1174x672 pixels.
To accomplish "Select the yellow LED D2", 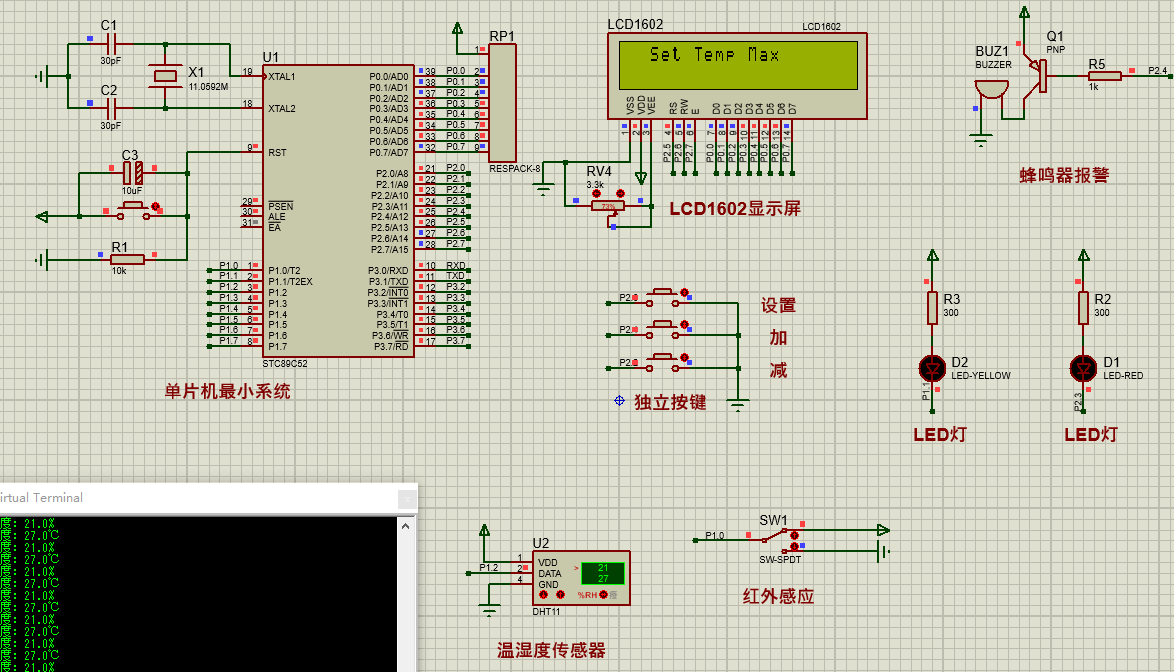I will click(x=933, y=368).
